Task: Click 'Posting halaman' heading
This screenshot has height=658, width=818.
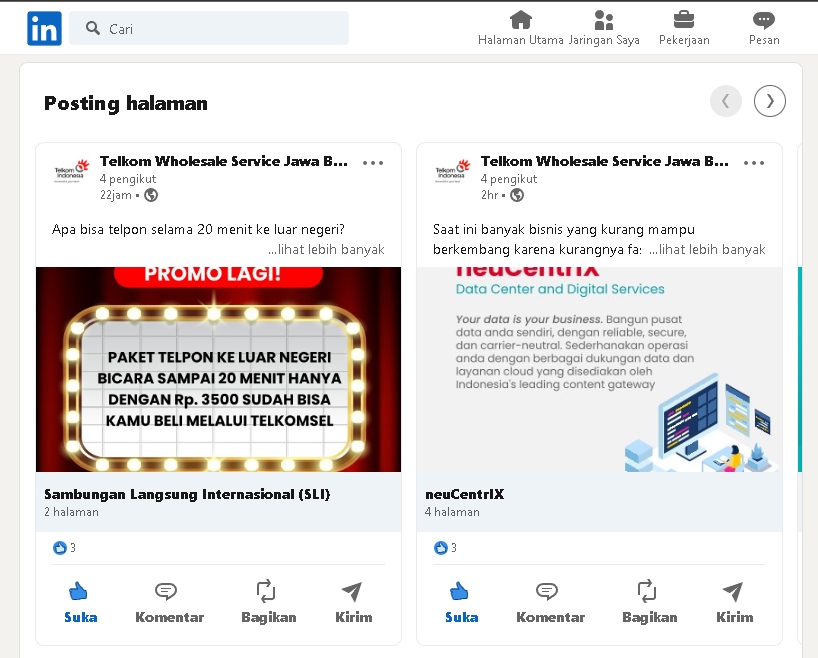Action: [x=126, y=103]
